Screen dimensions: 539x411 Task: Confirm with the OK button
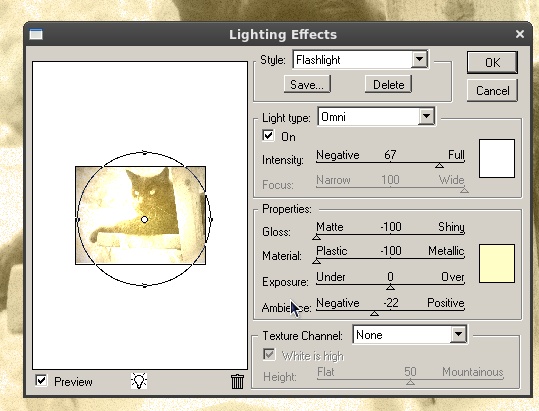(492, 63)
